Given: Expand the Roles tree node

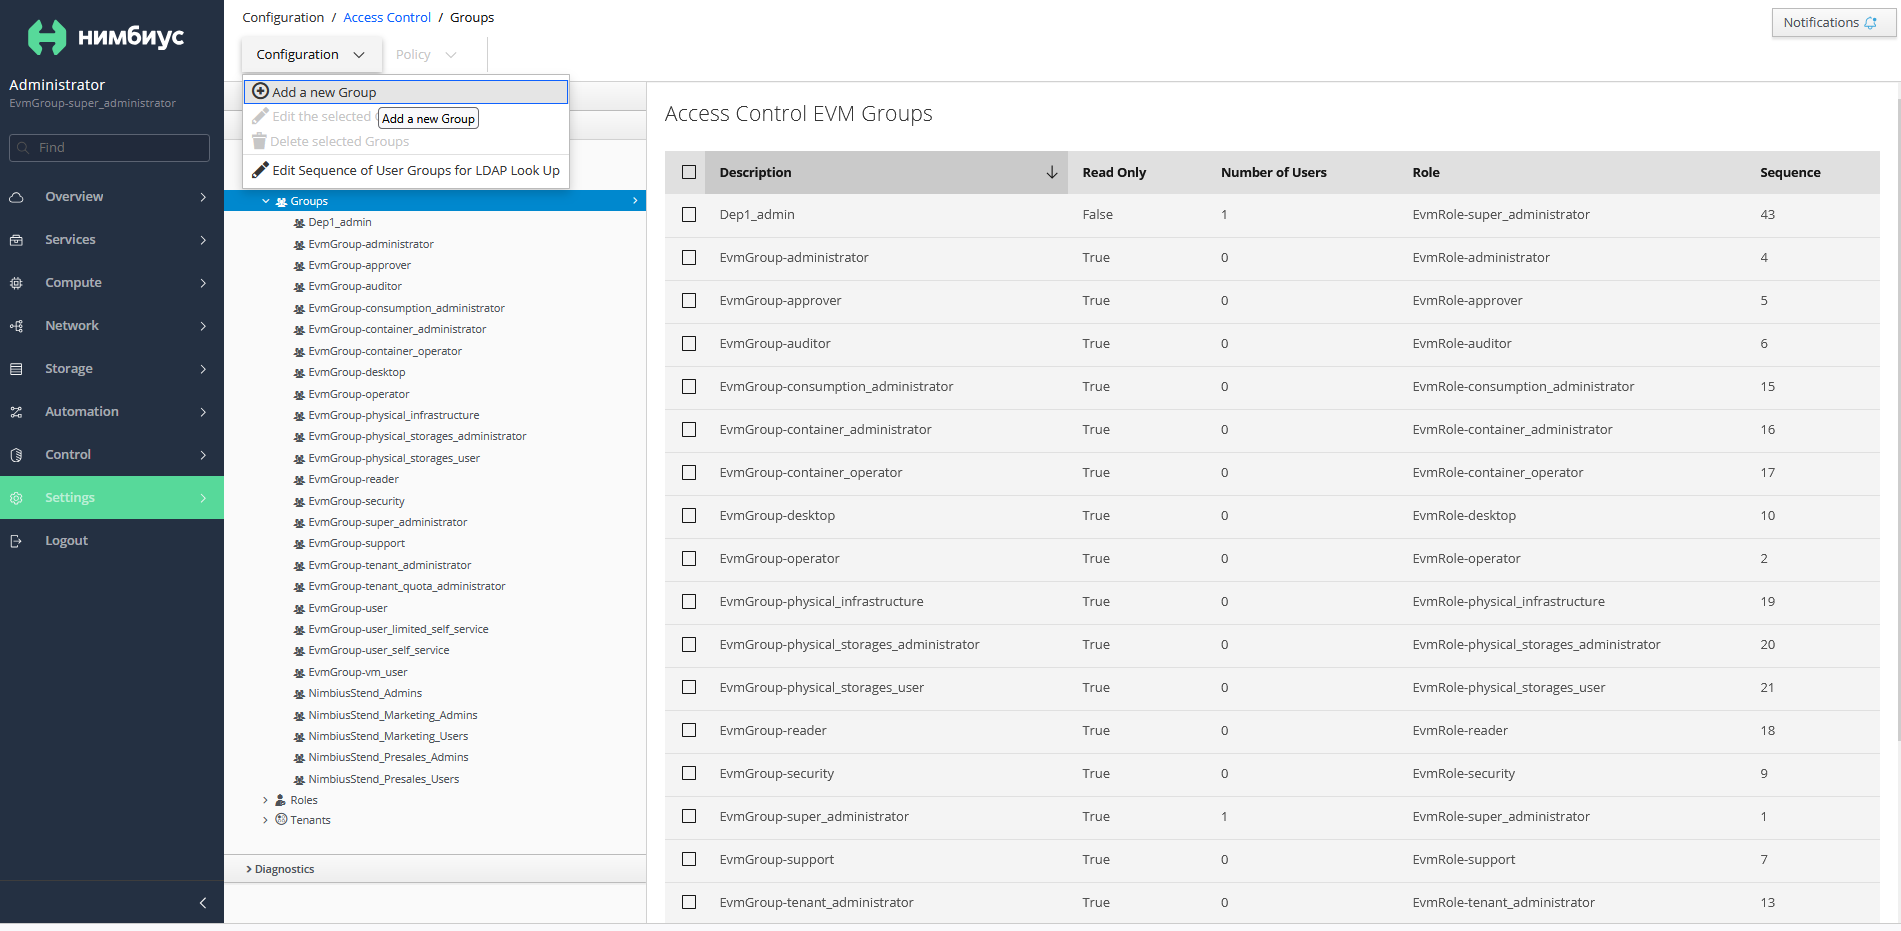Looking at the screenshot, I should tap(265, 800).
